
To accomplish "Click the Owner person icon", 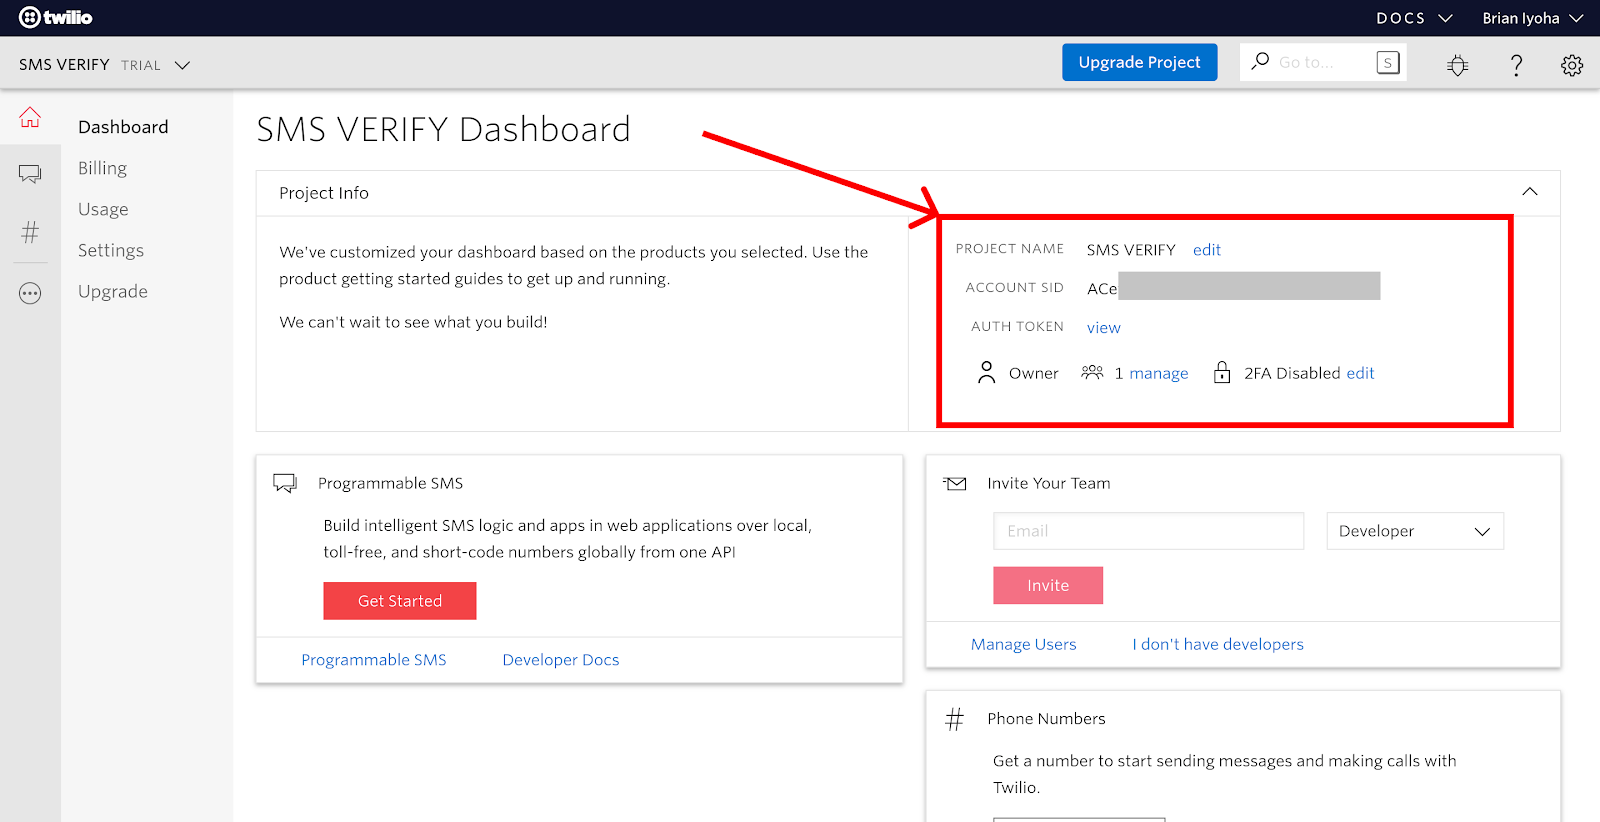I will [986, 372].
